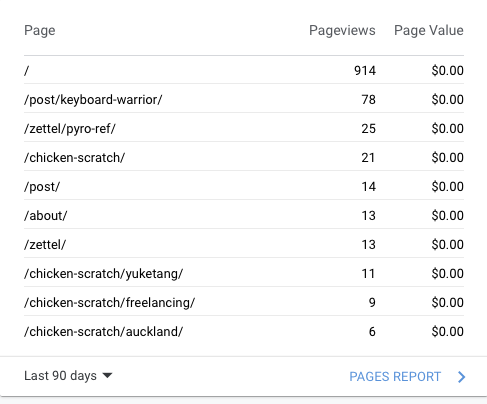Click the $0.00 page value for /about/
Viewport: 487px width, 404px height.
(x=447, y=216)
